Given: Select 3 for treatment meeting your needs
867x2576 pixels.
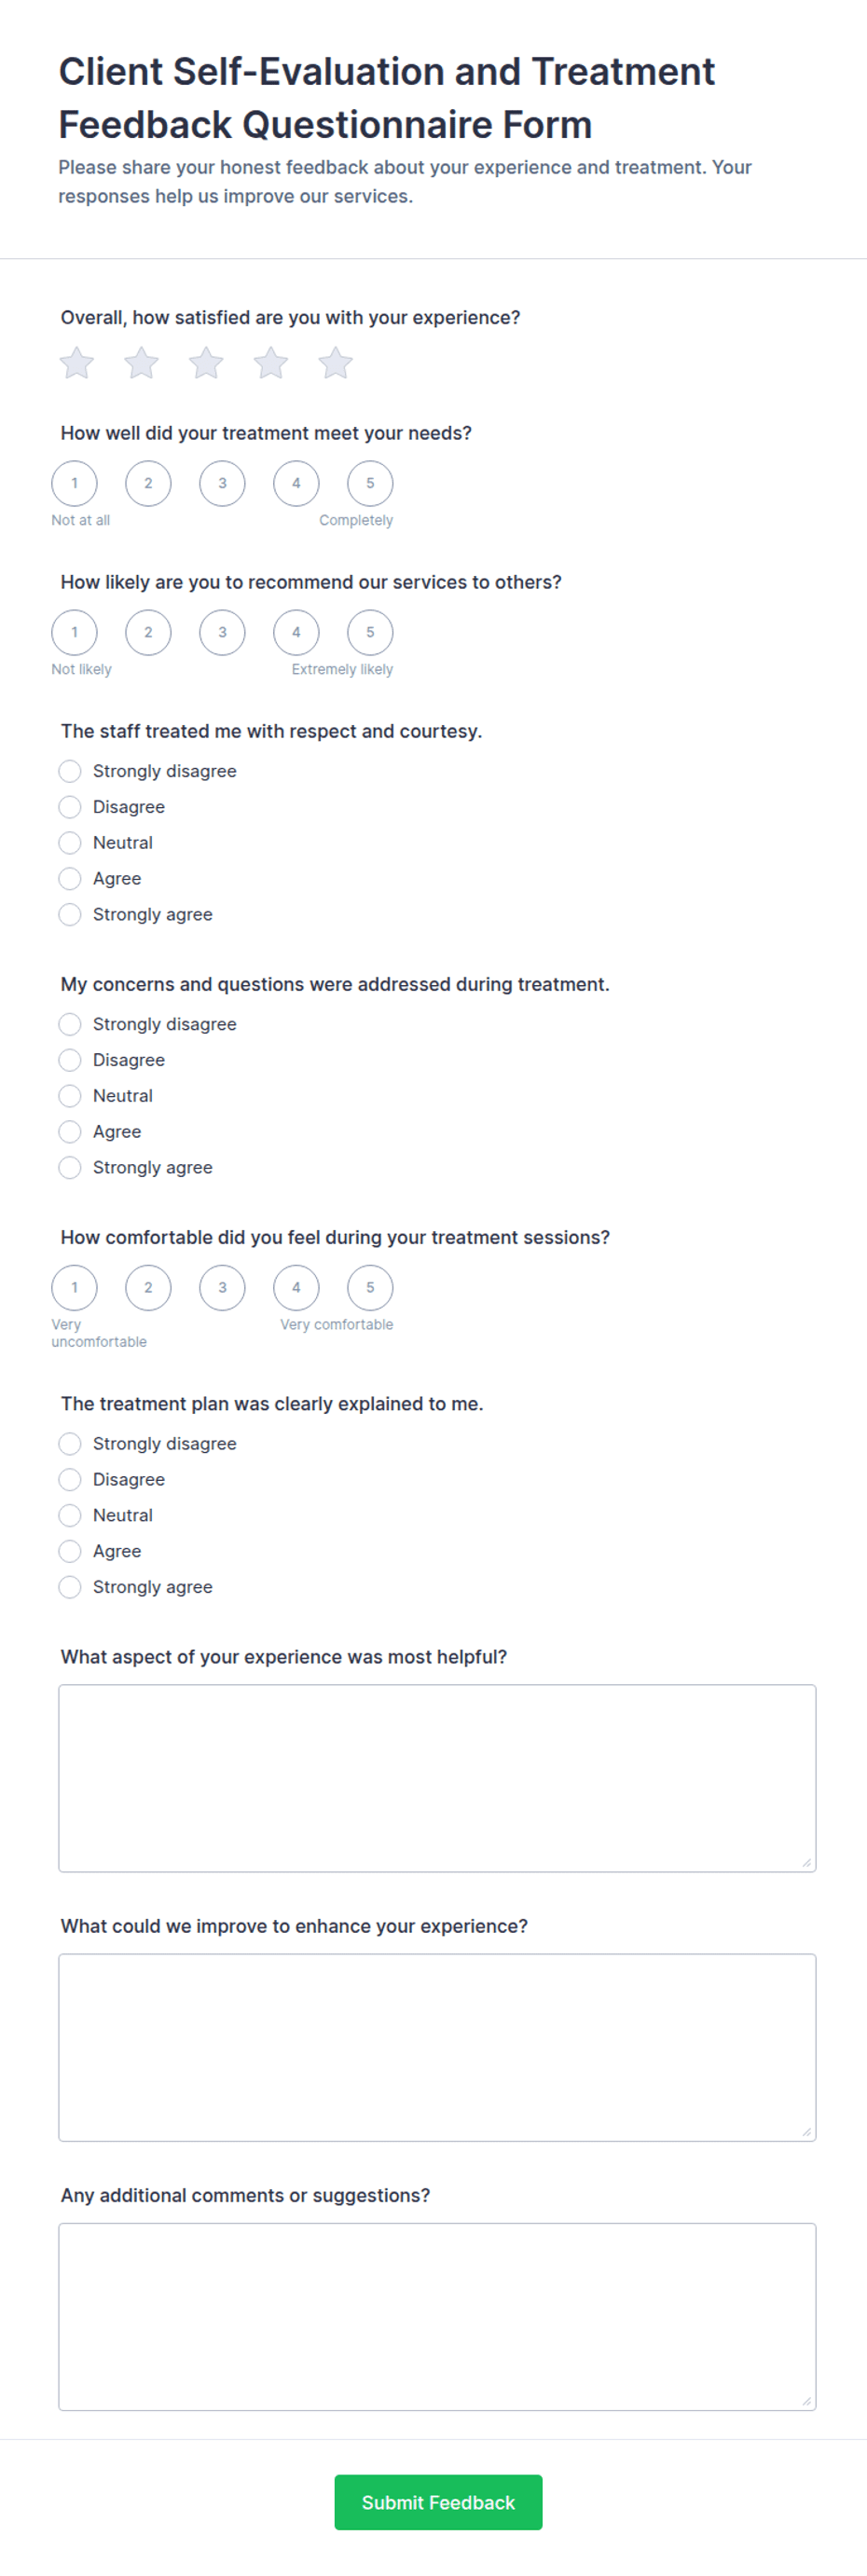Looking at the screenshot, I should coord(222,484).
